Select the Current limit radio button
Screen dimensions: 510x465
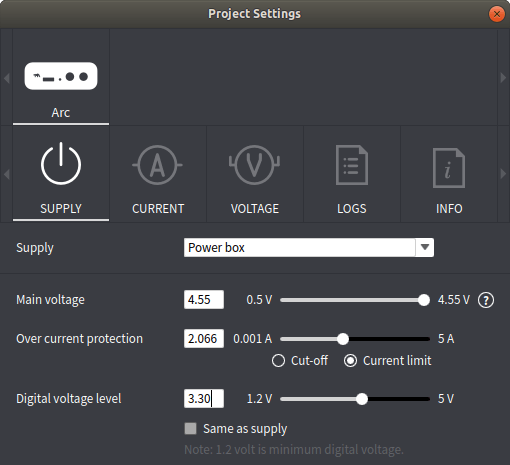coord(350,361)
